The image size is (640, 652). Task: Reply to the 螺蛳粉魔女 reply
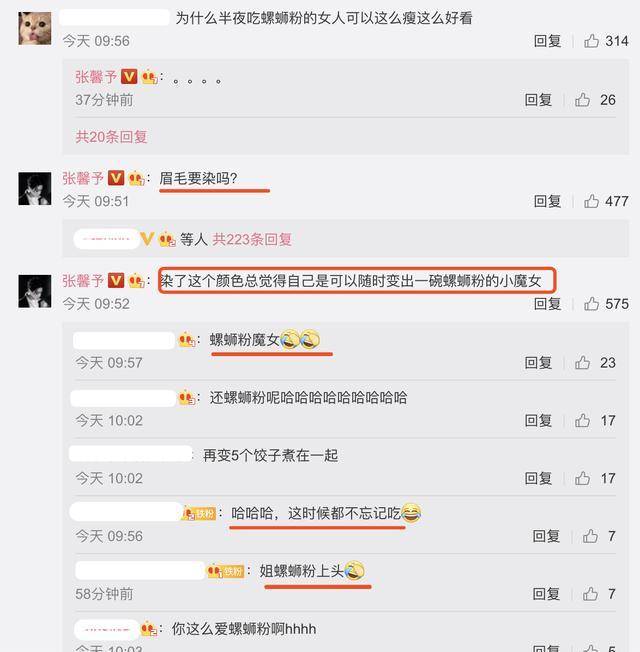tap(538, 363)
